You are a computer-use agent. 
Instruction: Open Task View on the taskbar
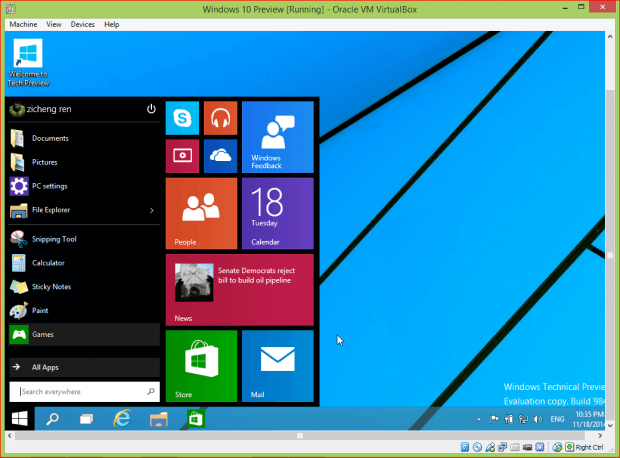(87, 418)
